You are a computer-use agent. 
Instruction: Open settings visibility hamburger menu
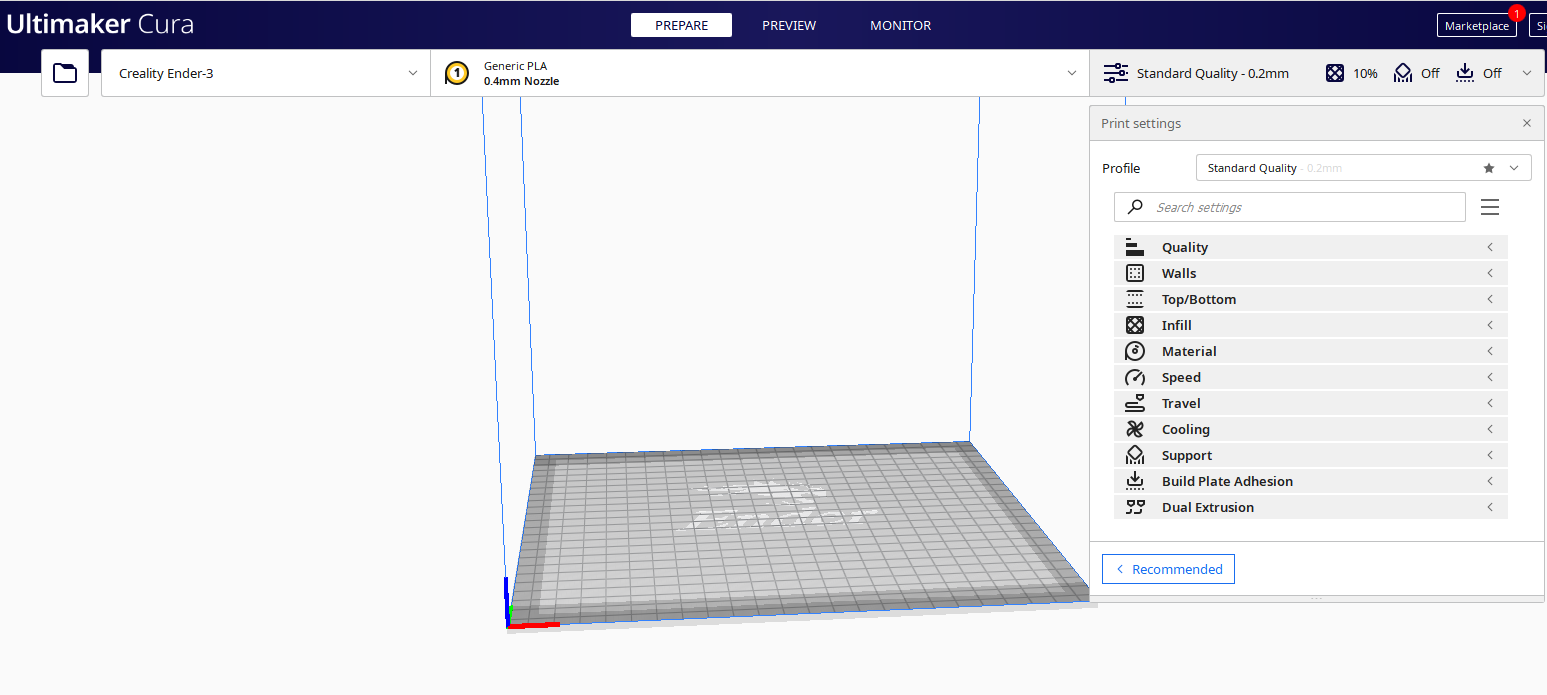1490,207
